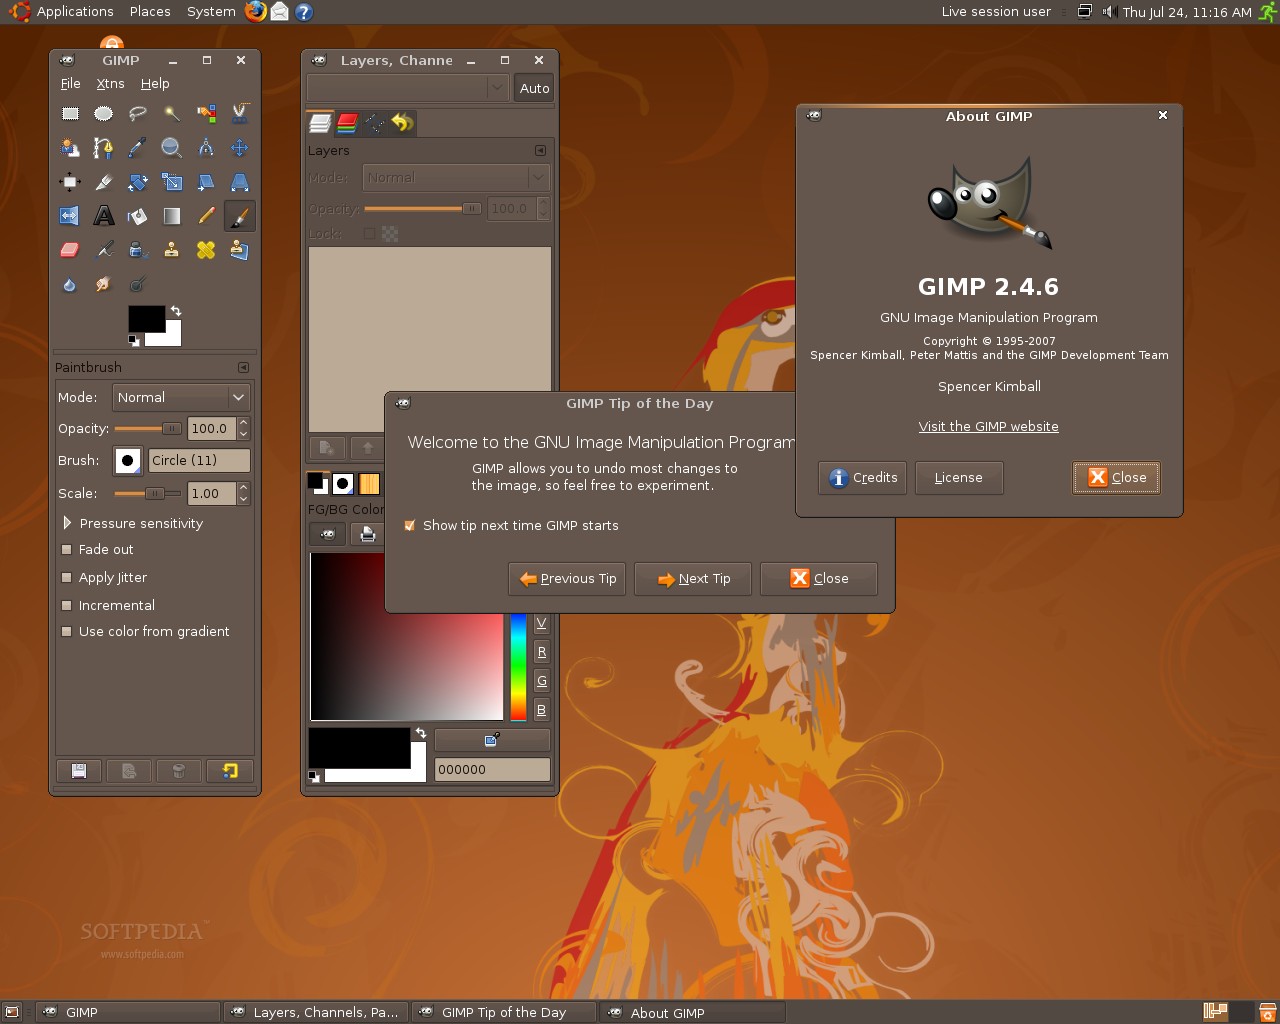The height and width of the screenshot is (1024, 1280).
Task: Select the Alignment tool
Action: click(x=70, y=182)
